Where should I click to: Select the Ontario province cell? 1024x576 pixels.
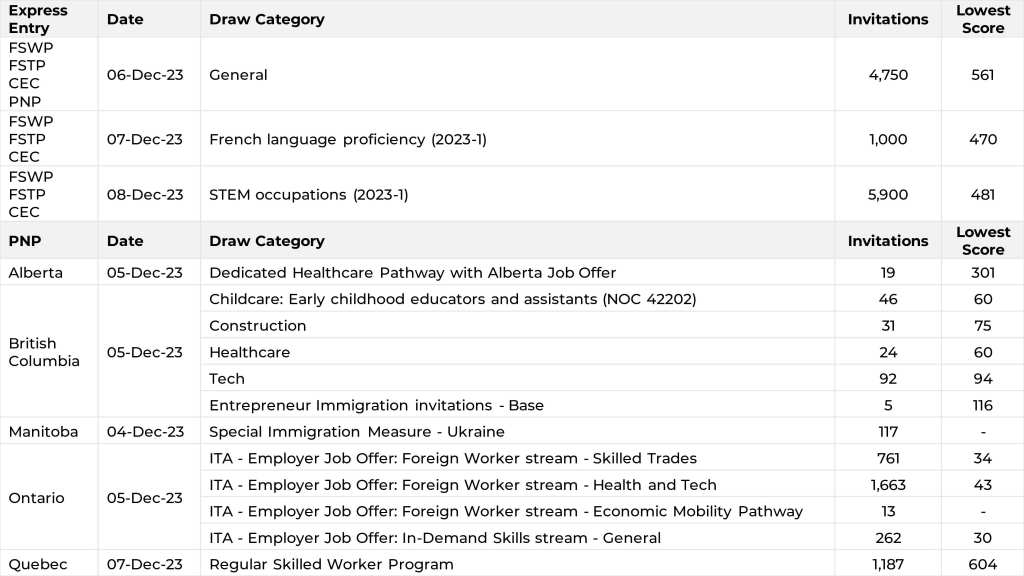[36, 498]
